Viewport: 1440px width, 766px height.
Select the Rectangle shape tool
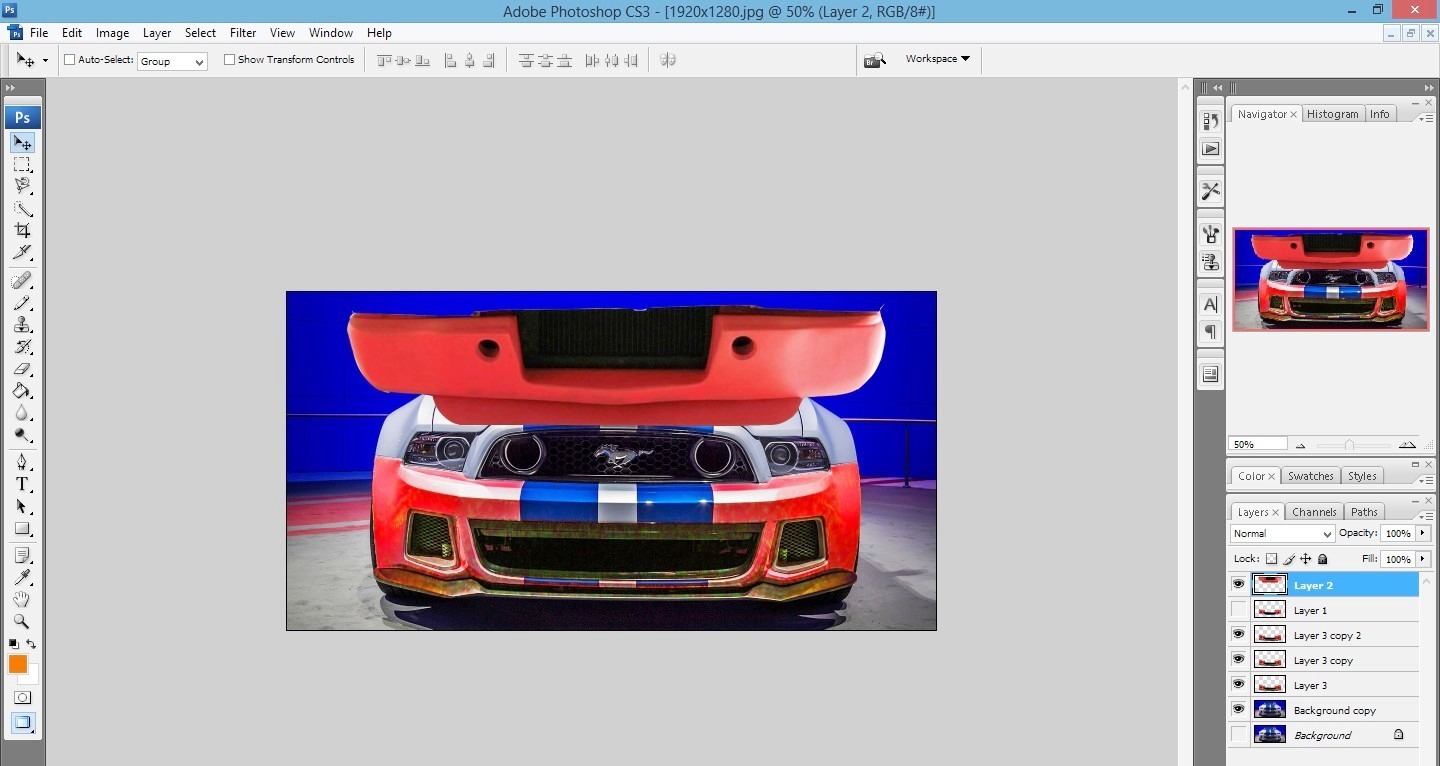[22, 529]
